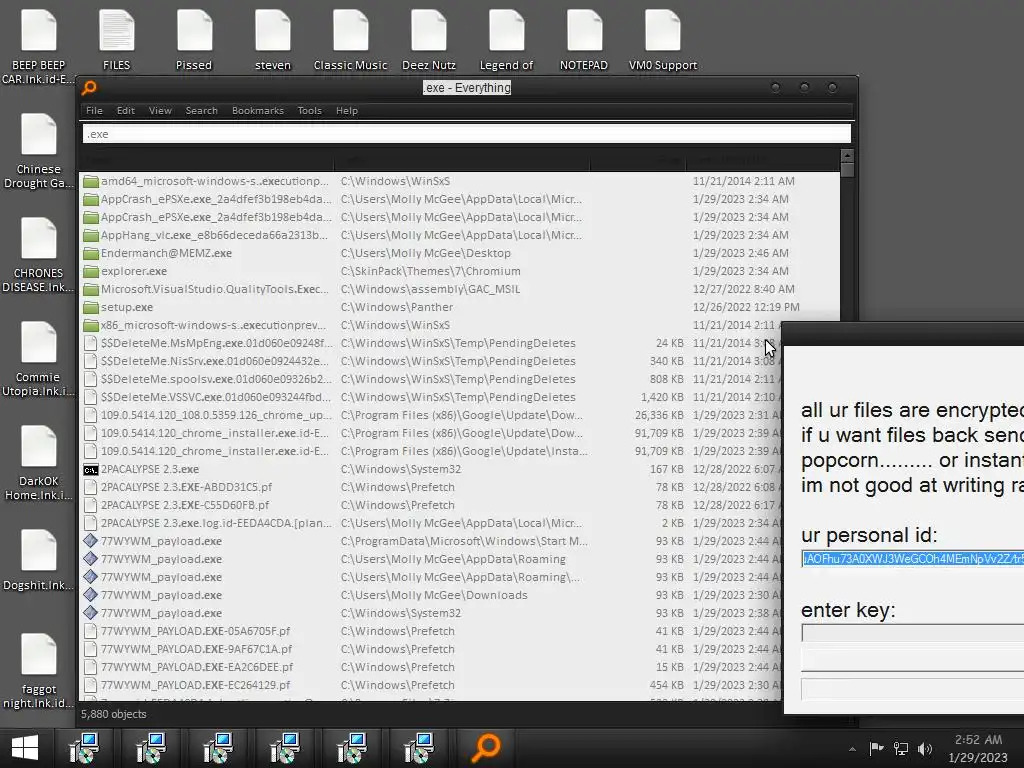Select 77WYWM_PAYLOAD.EXE-EC264129.pf result
The height and width of the screenshot is (768, 1024).
(x=430, y=685)
